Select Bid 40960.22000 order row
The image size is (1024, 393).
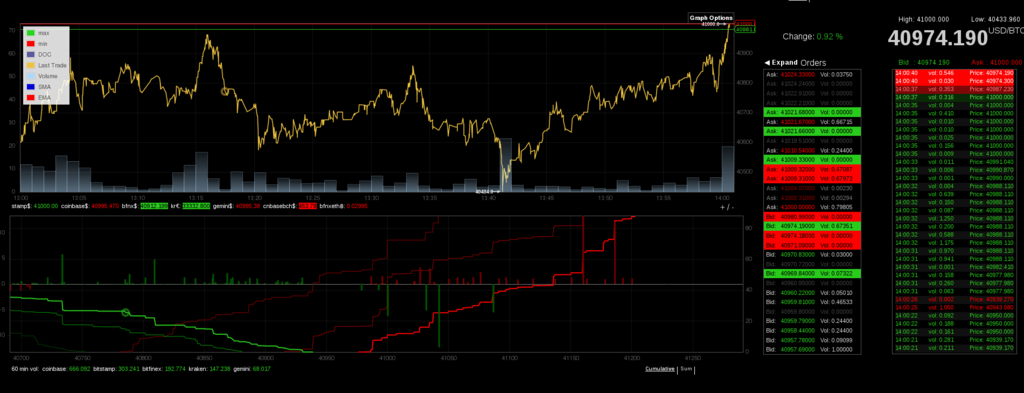click(x=812, y=293)
